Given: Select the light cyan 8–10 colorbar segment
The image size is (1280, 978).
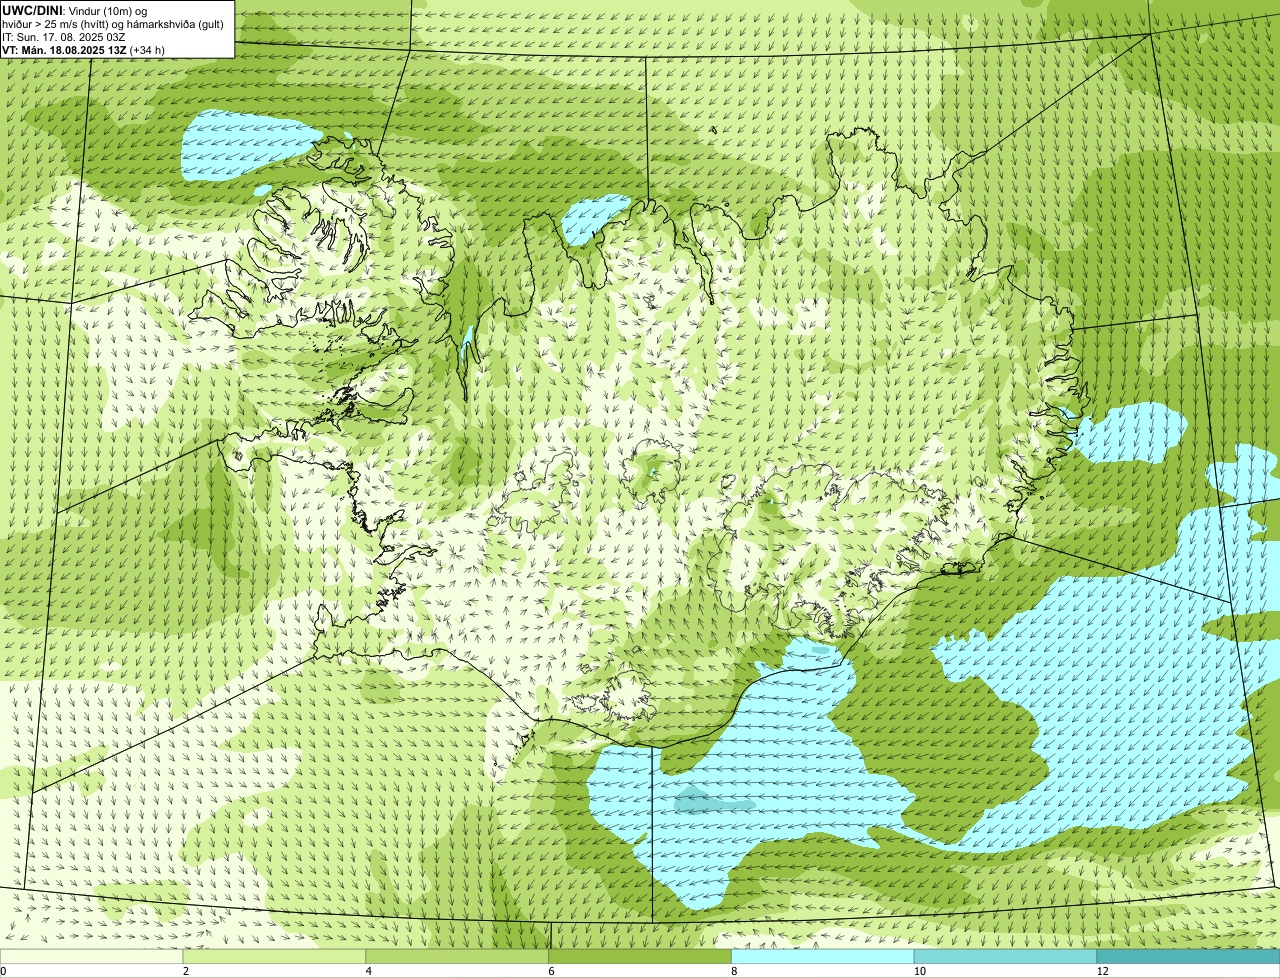Looking at the screenshot, I should (823, 957).
